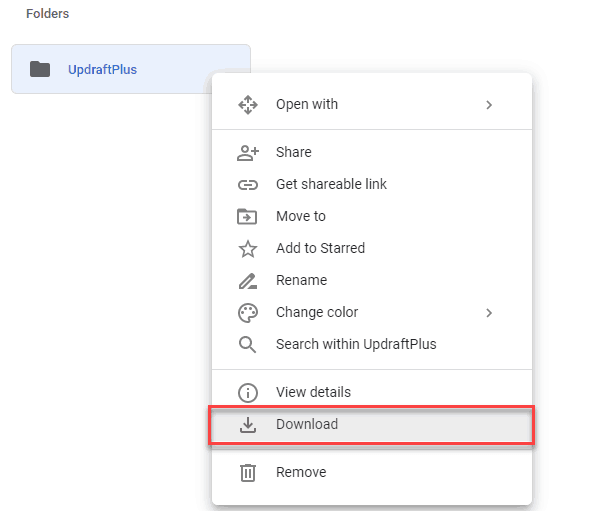The height and width of the screenshot is (511, 609).
Task: Click the star icon for Add to Starred
Action: [248, 249]
